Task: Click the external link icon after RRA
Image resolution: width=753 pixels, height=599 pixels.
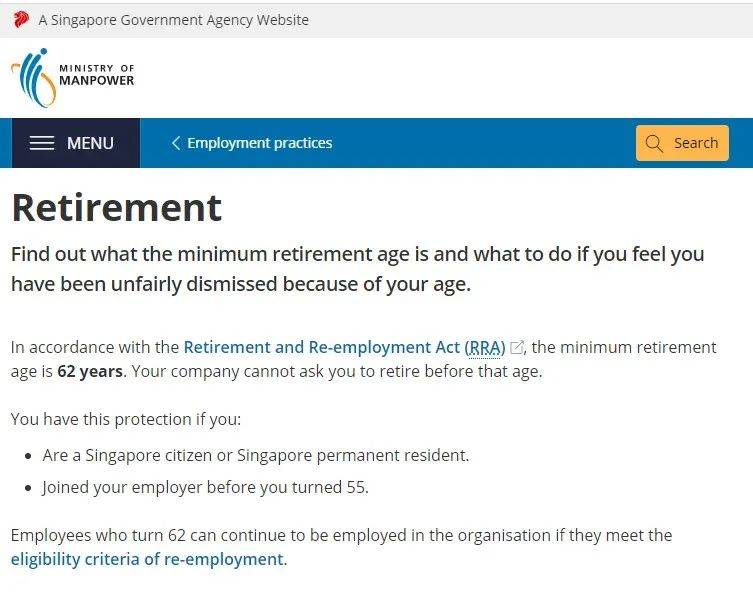Action: (x=517, y=348)
